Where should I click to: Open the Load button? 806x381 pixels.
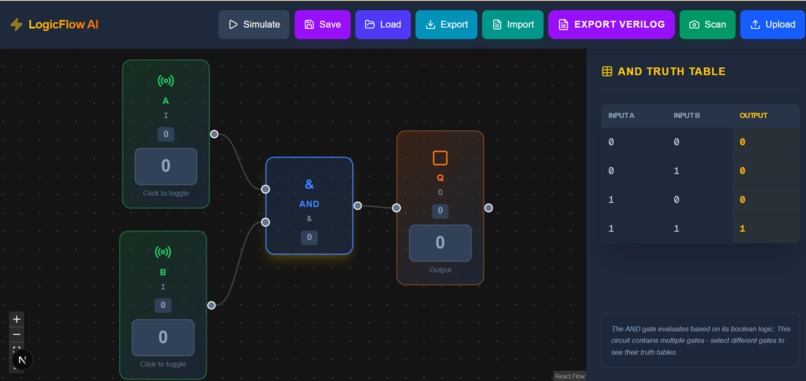click(x=383, y=25)
